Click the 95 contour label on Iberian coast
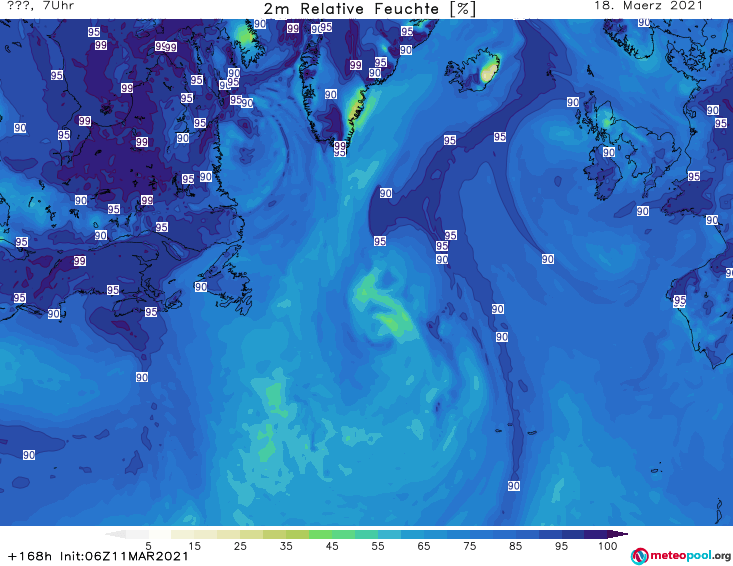Viewport: 733px width, 566px height. (x=680, y=301)
